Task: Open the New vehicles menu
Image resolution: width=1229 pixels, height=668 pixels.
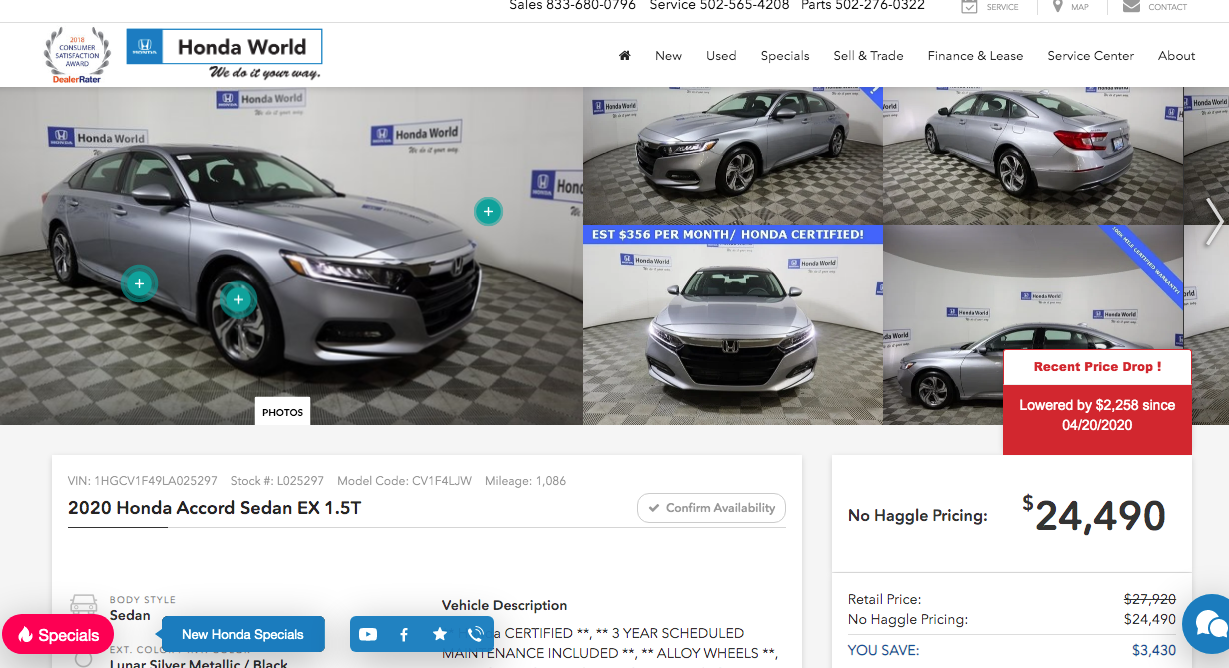Action: click(x=668, y=56)
